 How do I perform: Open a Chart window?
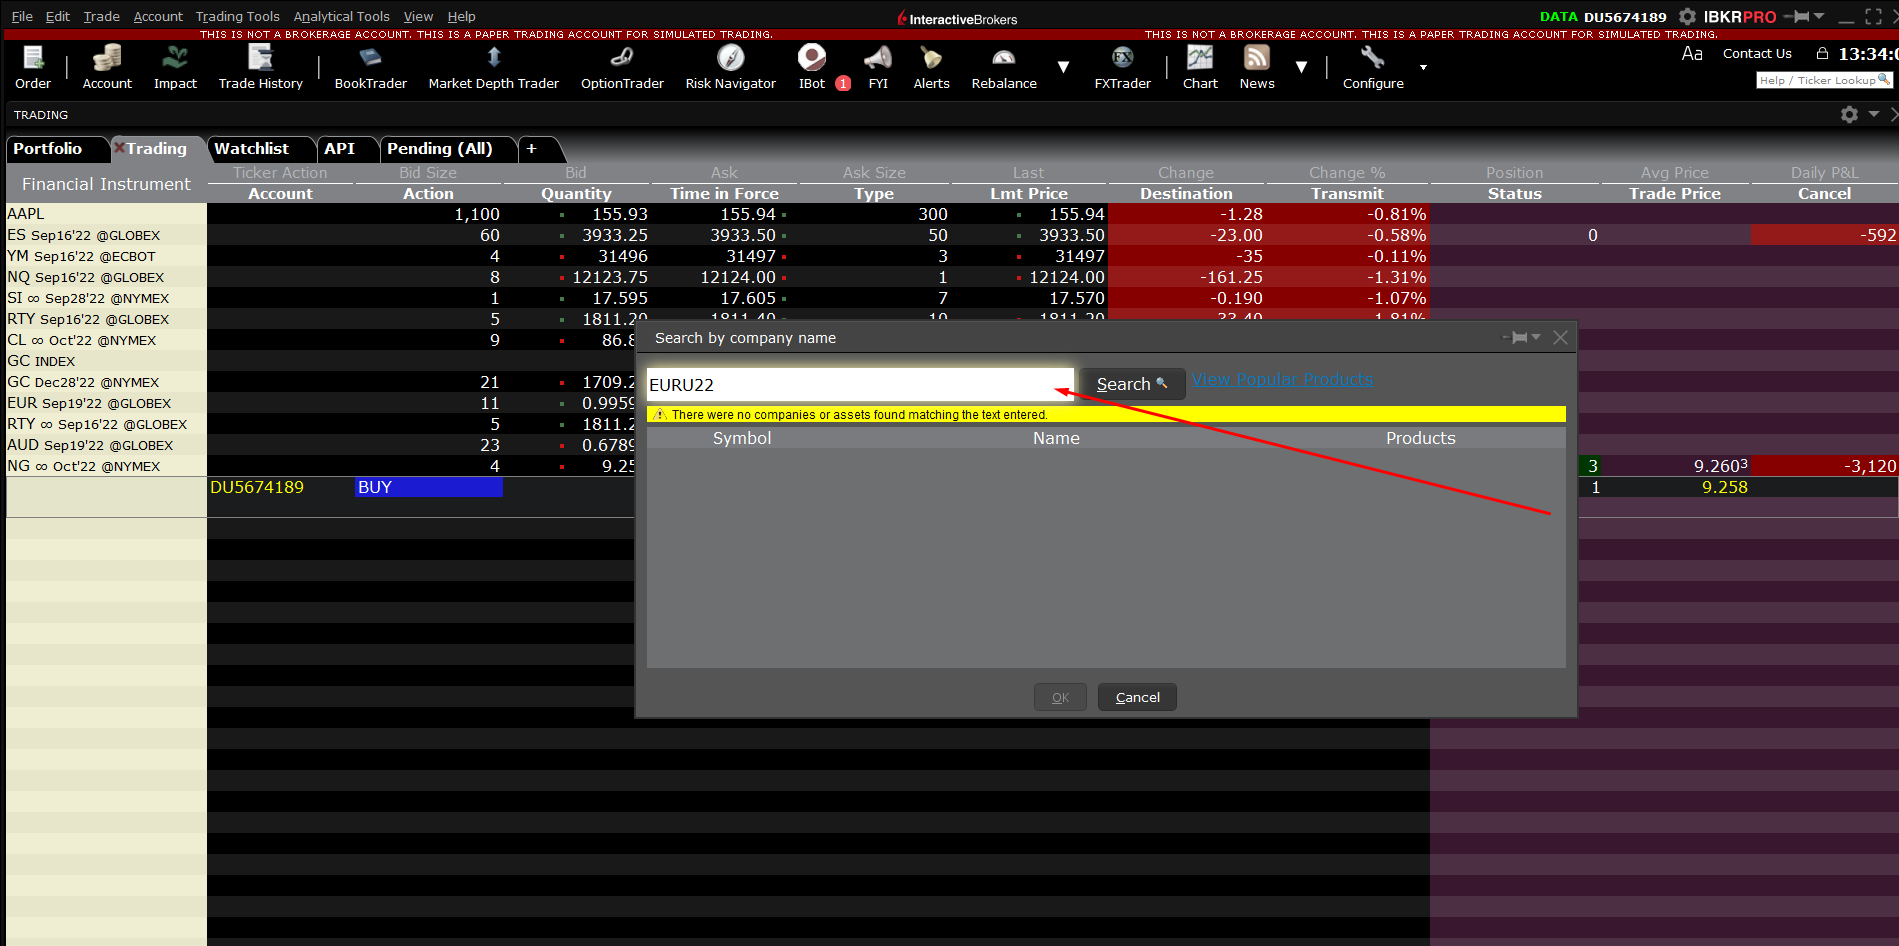pos(1200,67)
